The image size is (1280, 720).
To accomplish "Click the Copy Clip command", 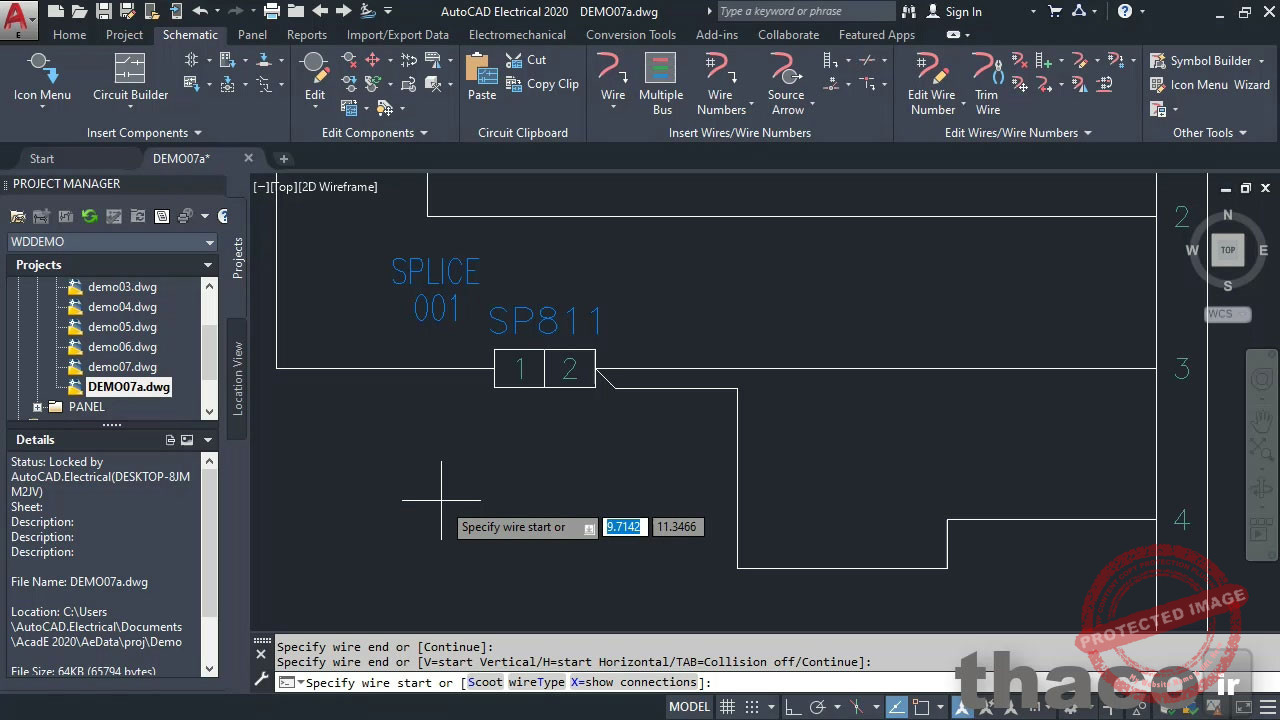I will pos(543,84).
